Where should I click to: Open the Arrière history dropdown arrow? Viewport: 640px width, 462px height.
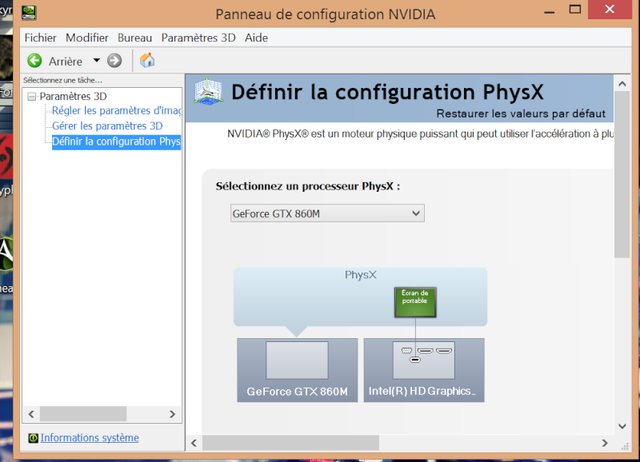tap(97, 61)
